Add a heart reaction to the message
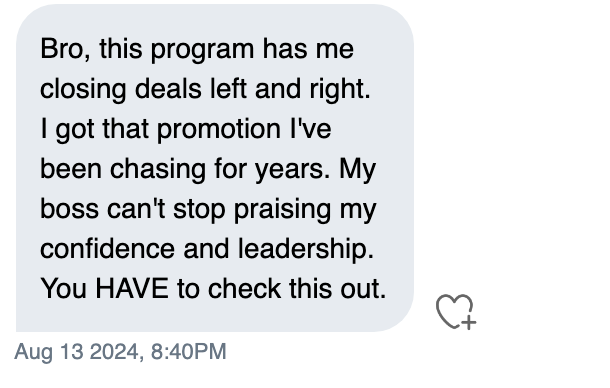This screenshot has height=388, width=610. point(456,312)
